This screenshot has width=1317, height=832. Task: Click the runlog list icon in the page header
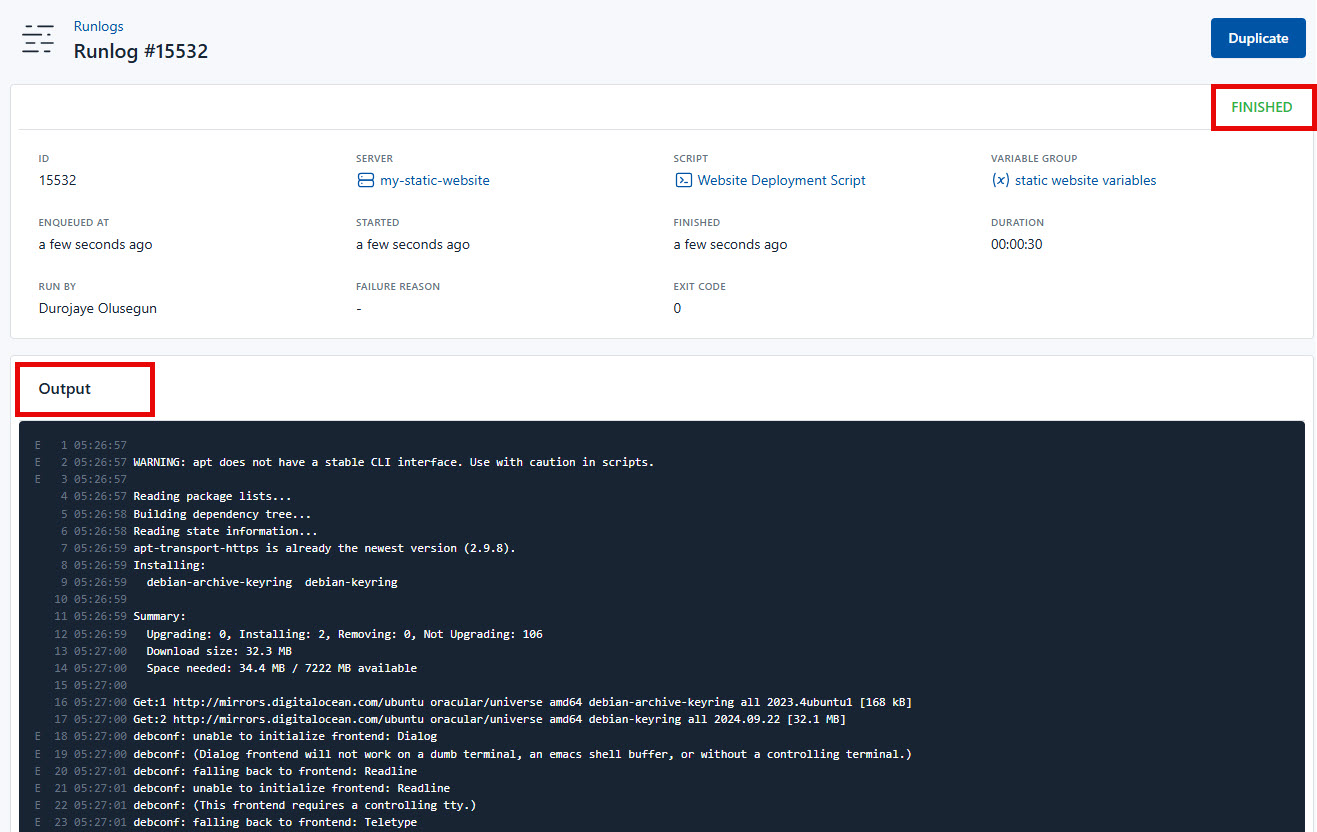point(38,39)
